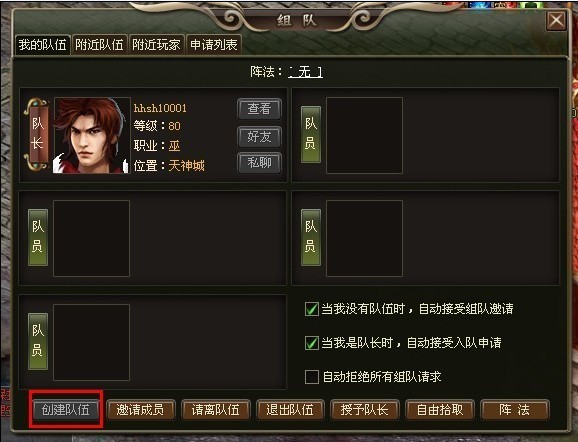Screen dimensions: 578x442
Task: Click the 邀请成员 button
Action: click(x=140, y=410)
